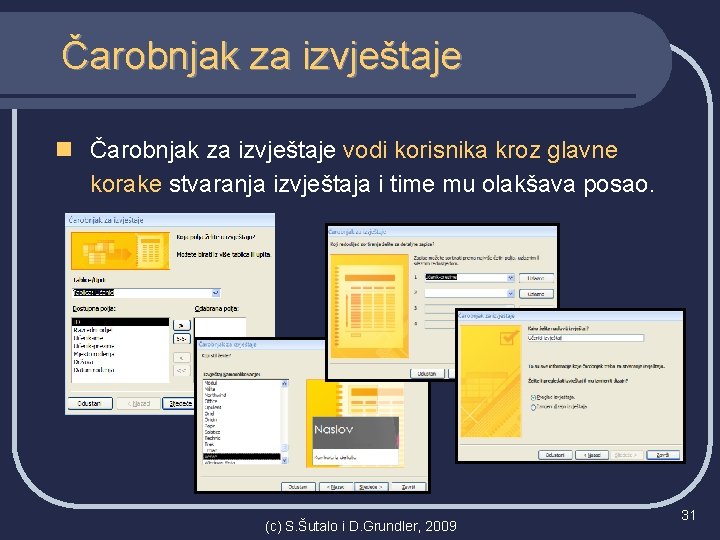This screenshot has height=540, width=720.
Task: Select the Pregled izvještaja radio button
Action: pos(533,397)
